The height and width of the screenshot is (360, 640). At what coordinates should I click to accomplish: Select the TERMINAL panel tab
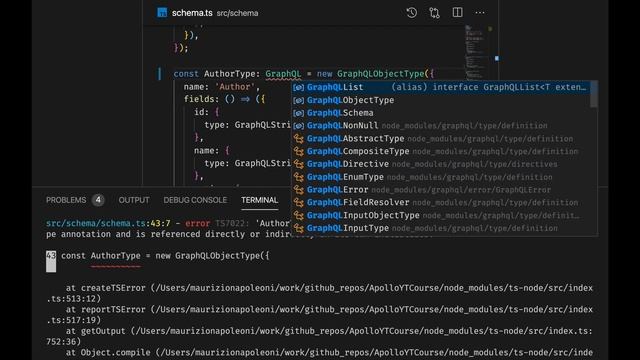coord(260,200)
